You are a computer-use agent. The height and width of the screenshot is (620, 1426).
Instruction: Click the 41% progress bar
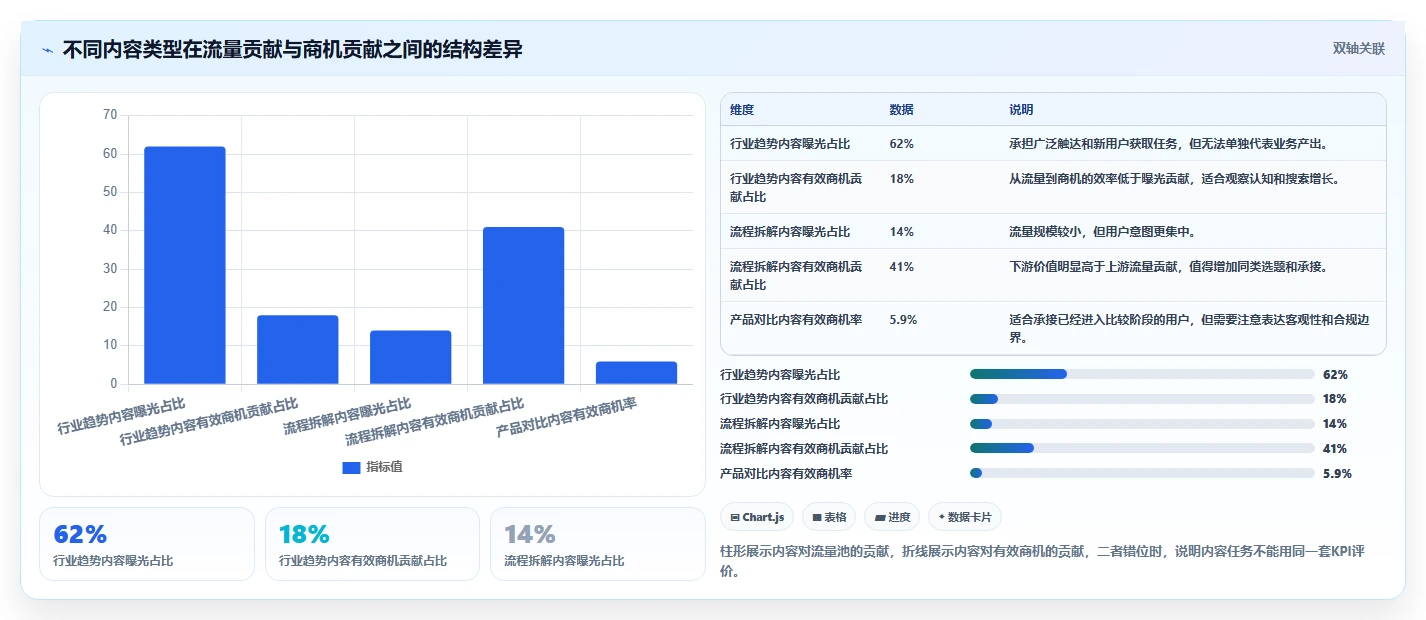[1142, 448]
